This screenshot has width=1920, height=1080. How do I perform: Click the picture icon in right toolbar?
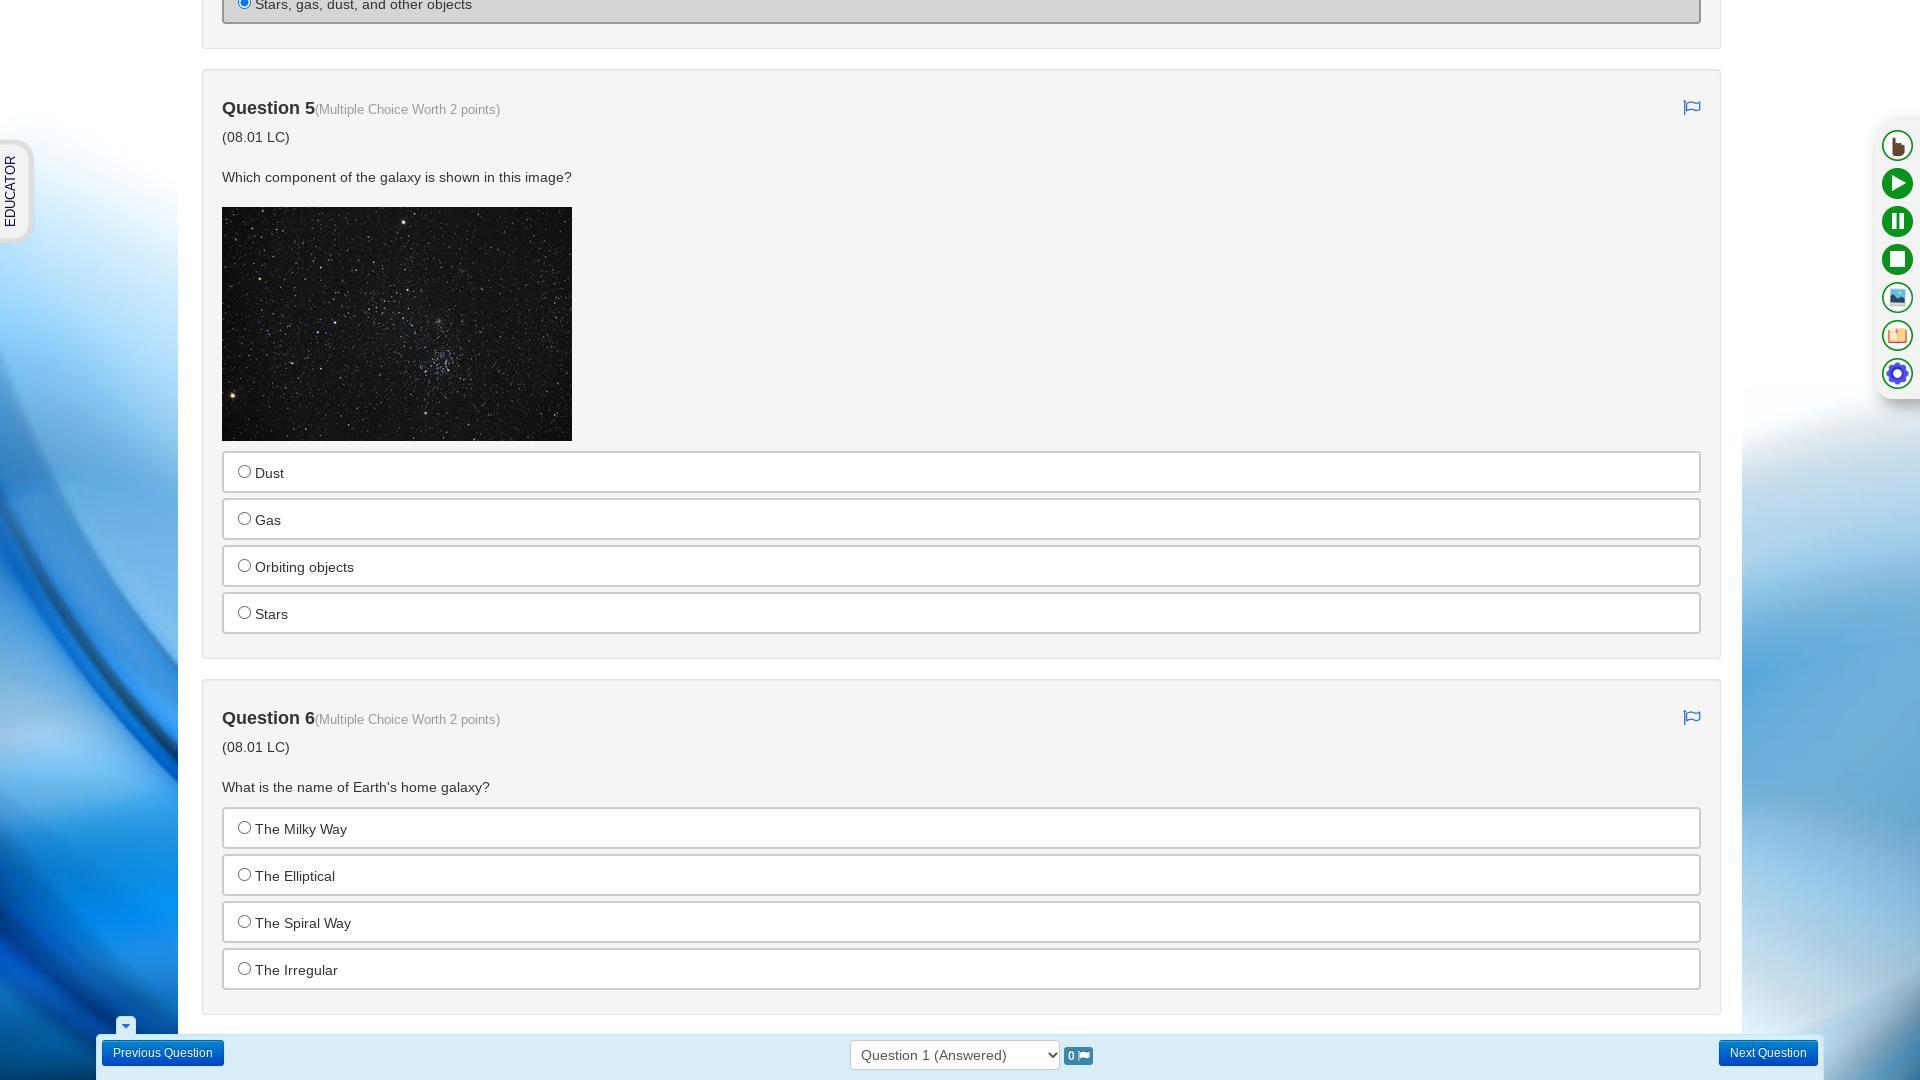(x=1897, y=298)
